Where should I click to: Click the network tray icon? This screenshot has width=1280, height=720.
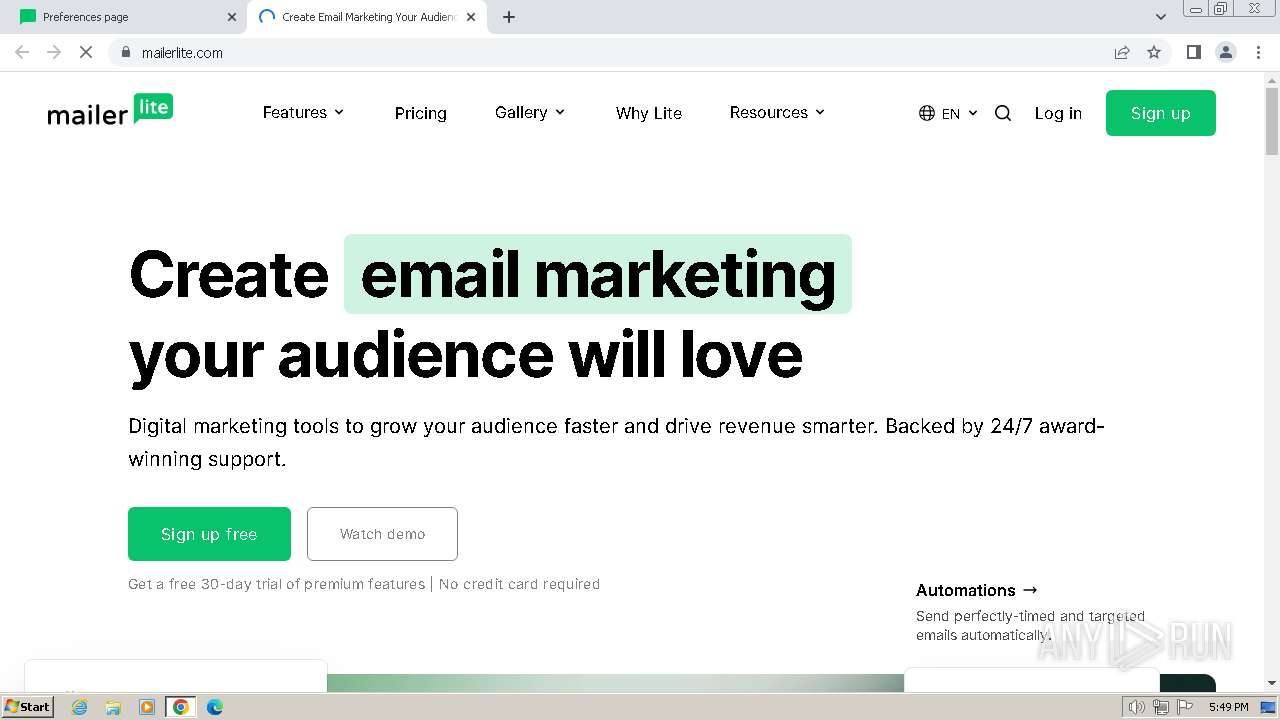[x=1161, y=707]
